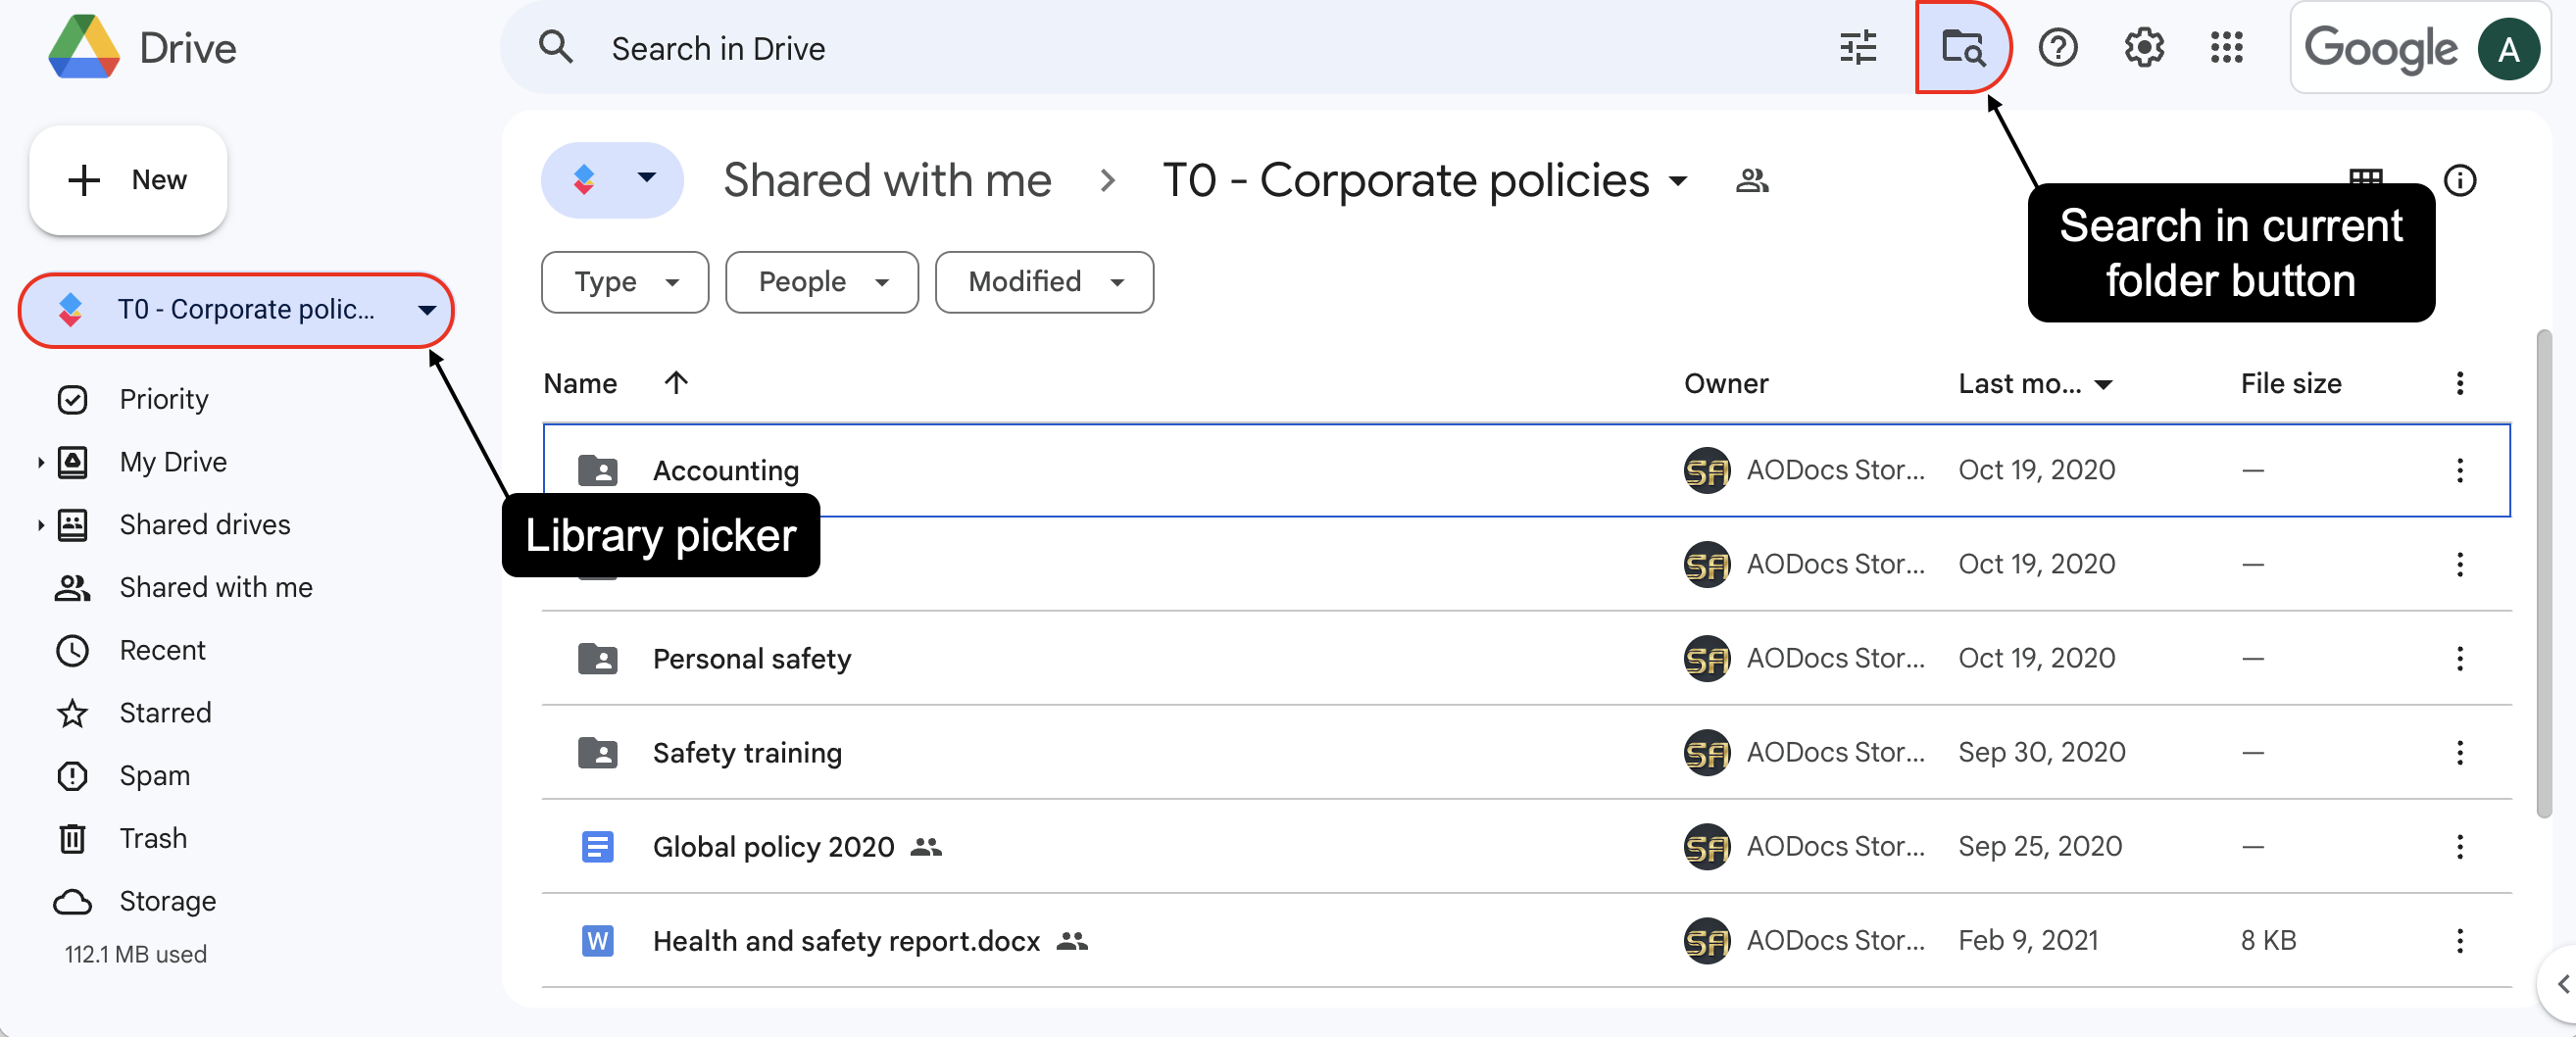Open the AODocs library dropdown in breadcrumb

tap(612, 180)
